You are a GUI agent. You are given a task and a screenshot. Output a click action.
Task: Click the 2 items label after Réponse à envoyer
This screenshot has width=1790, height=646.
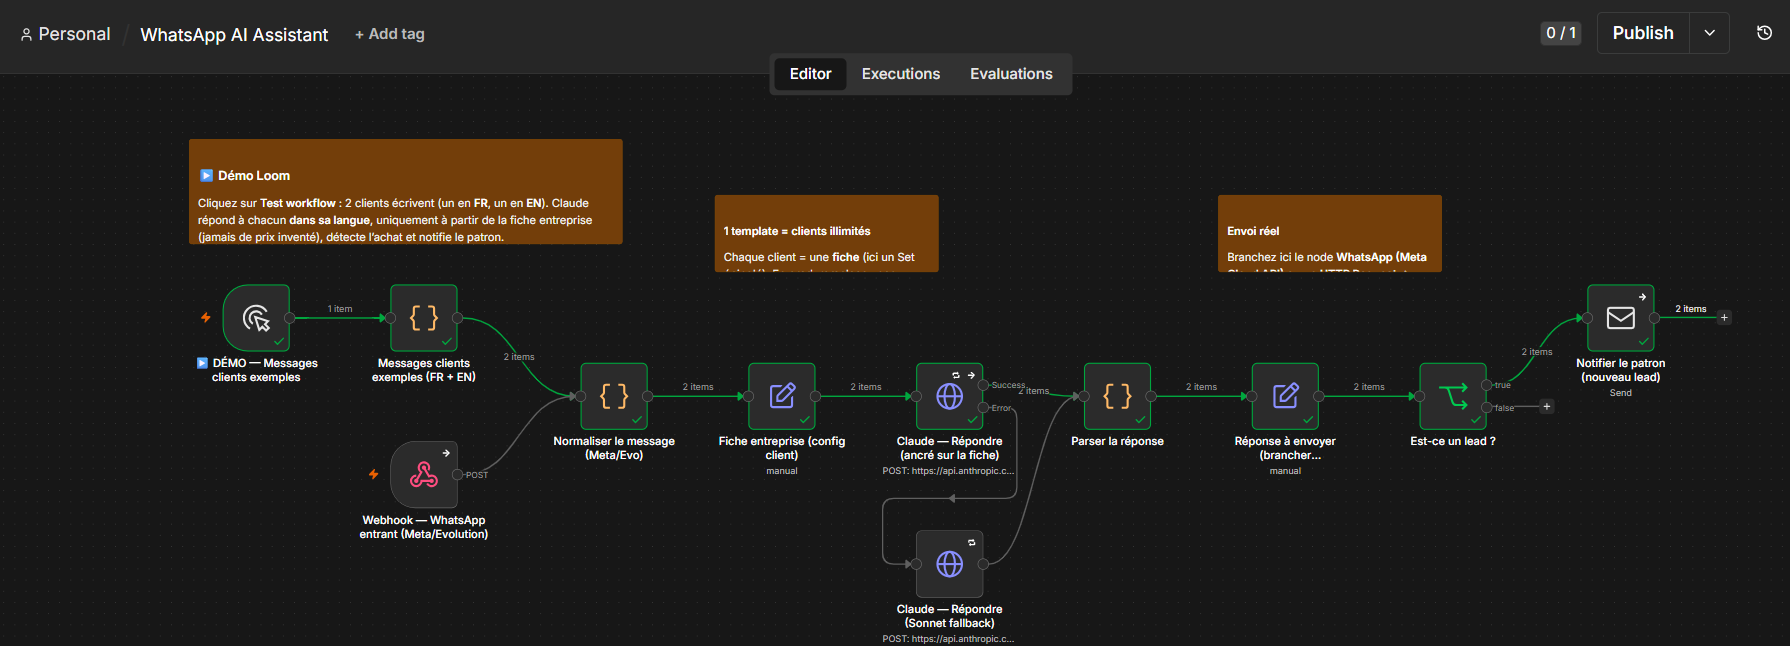(1369, 387)
